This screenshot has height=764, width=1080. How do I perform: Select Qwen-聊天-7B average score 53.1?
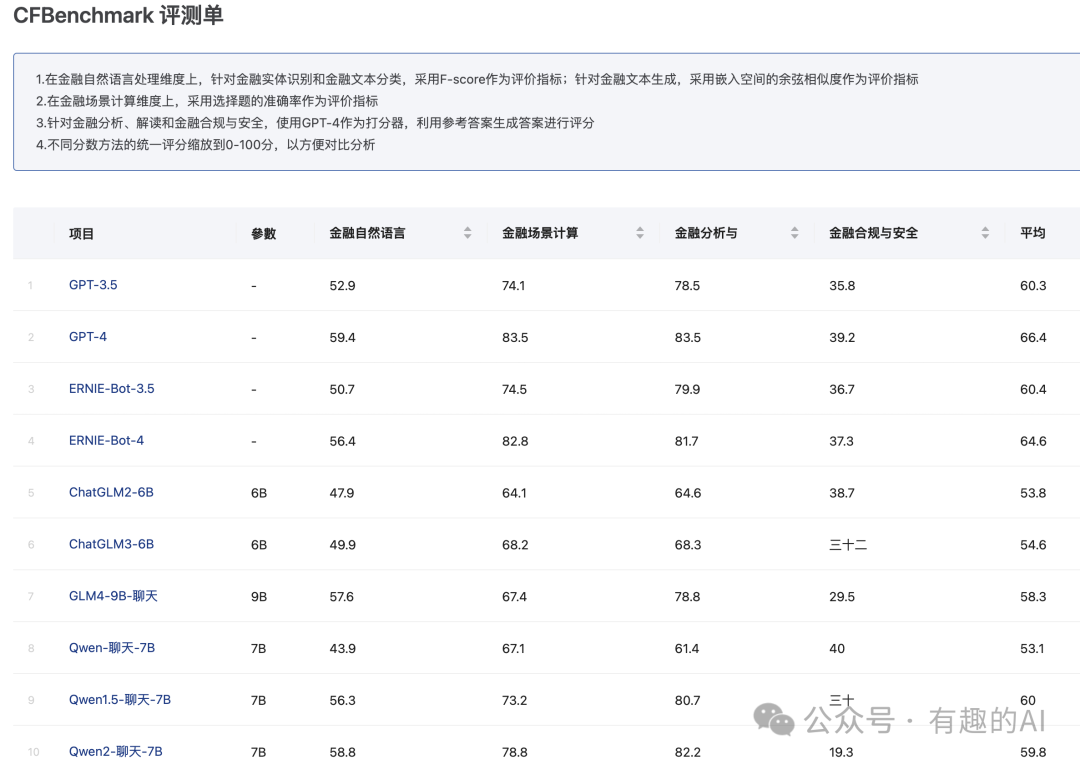click(1032, 648)
